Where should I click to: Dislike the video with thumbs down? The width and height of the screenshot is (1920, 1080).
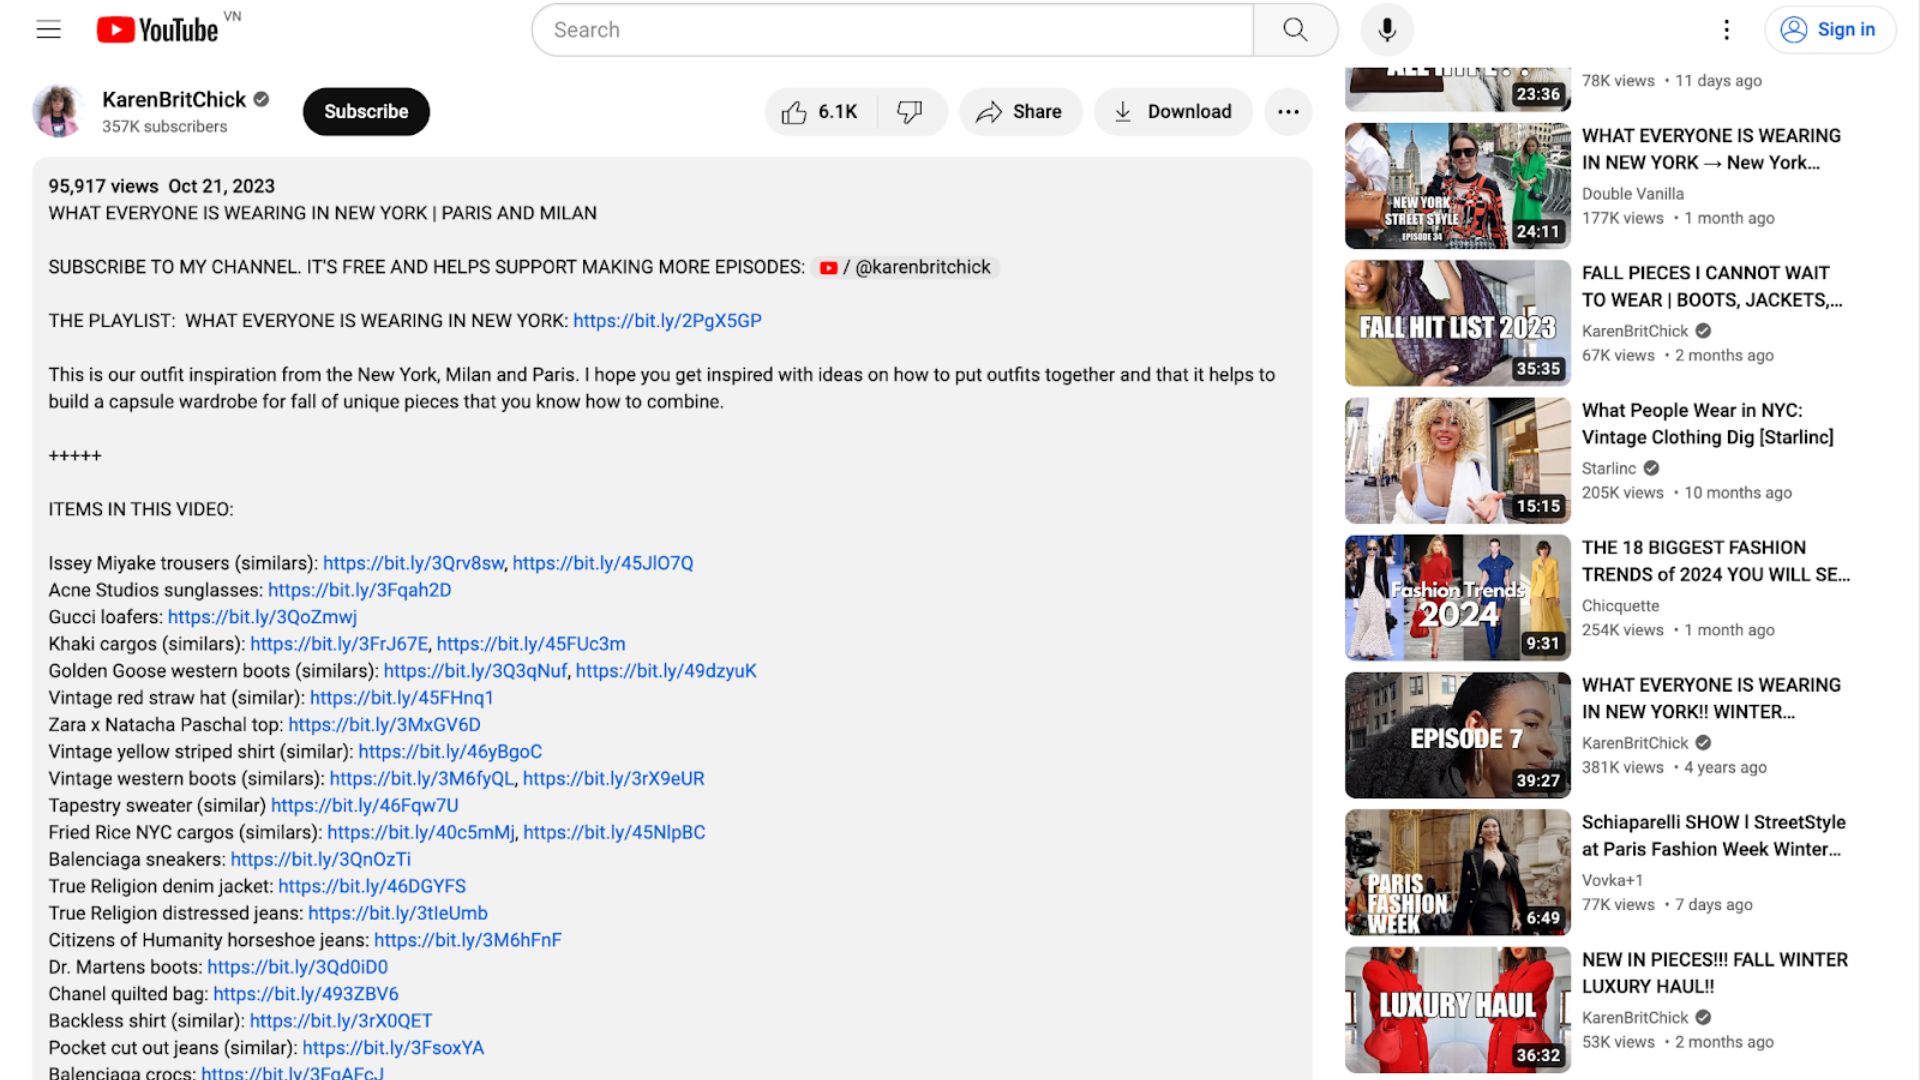coord(910,112)
